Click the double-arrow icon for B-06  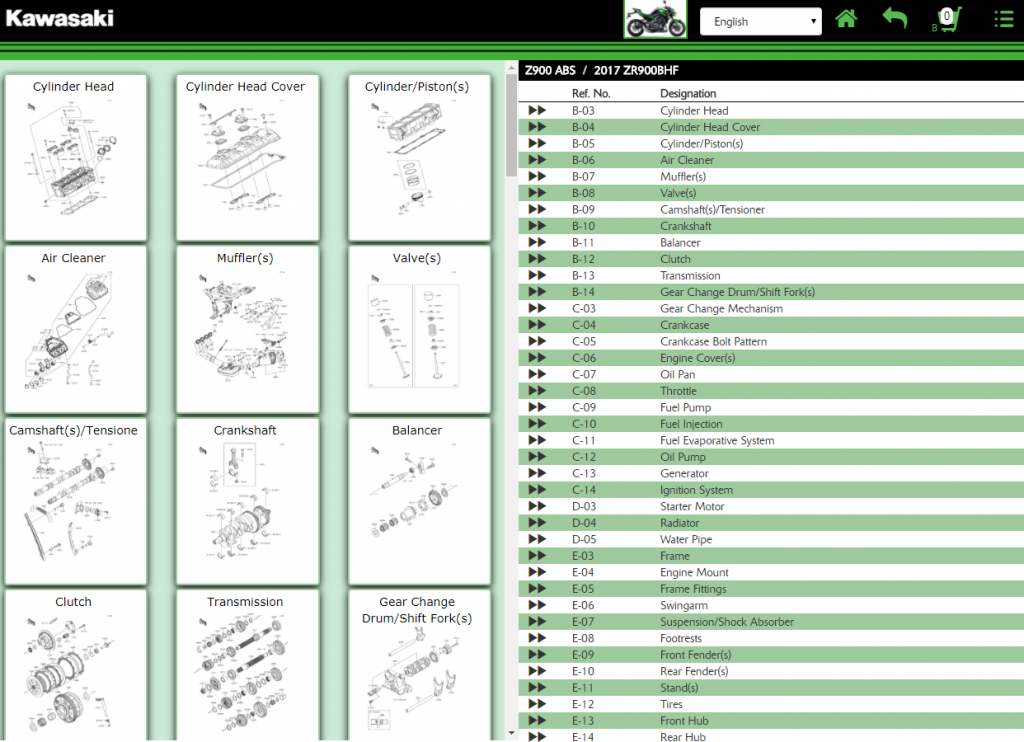coord(537,160)
